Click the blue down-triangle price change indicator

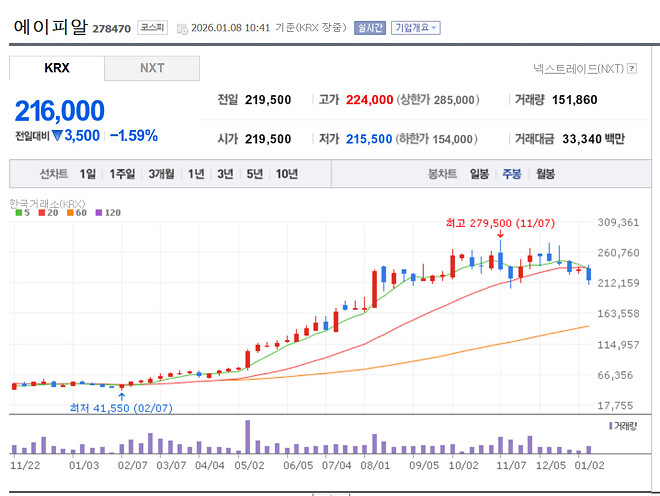[58, 135]
